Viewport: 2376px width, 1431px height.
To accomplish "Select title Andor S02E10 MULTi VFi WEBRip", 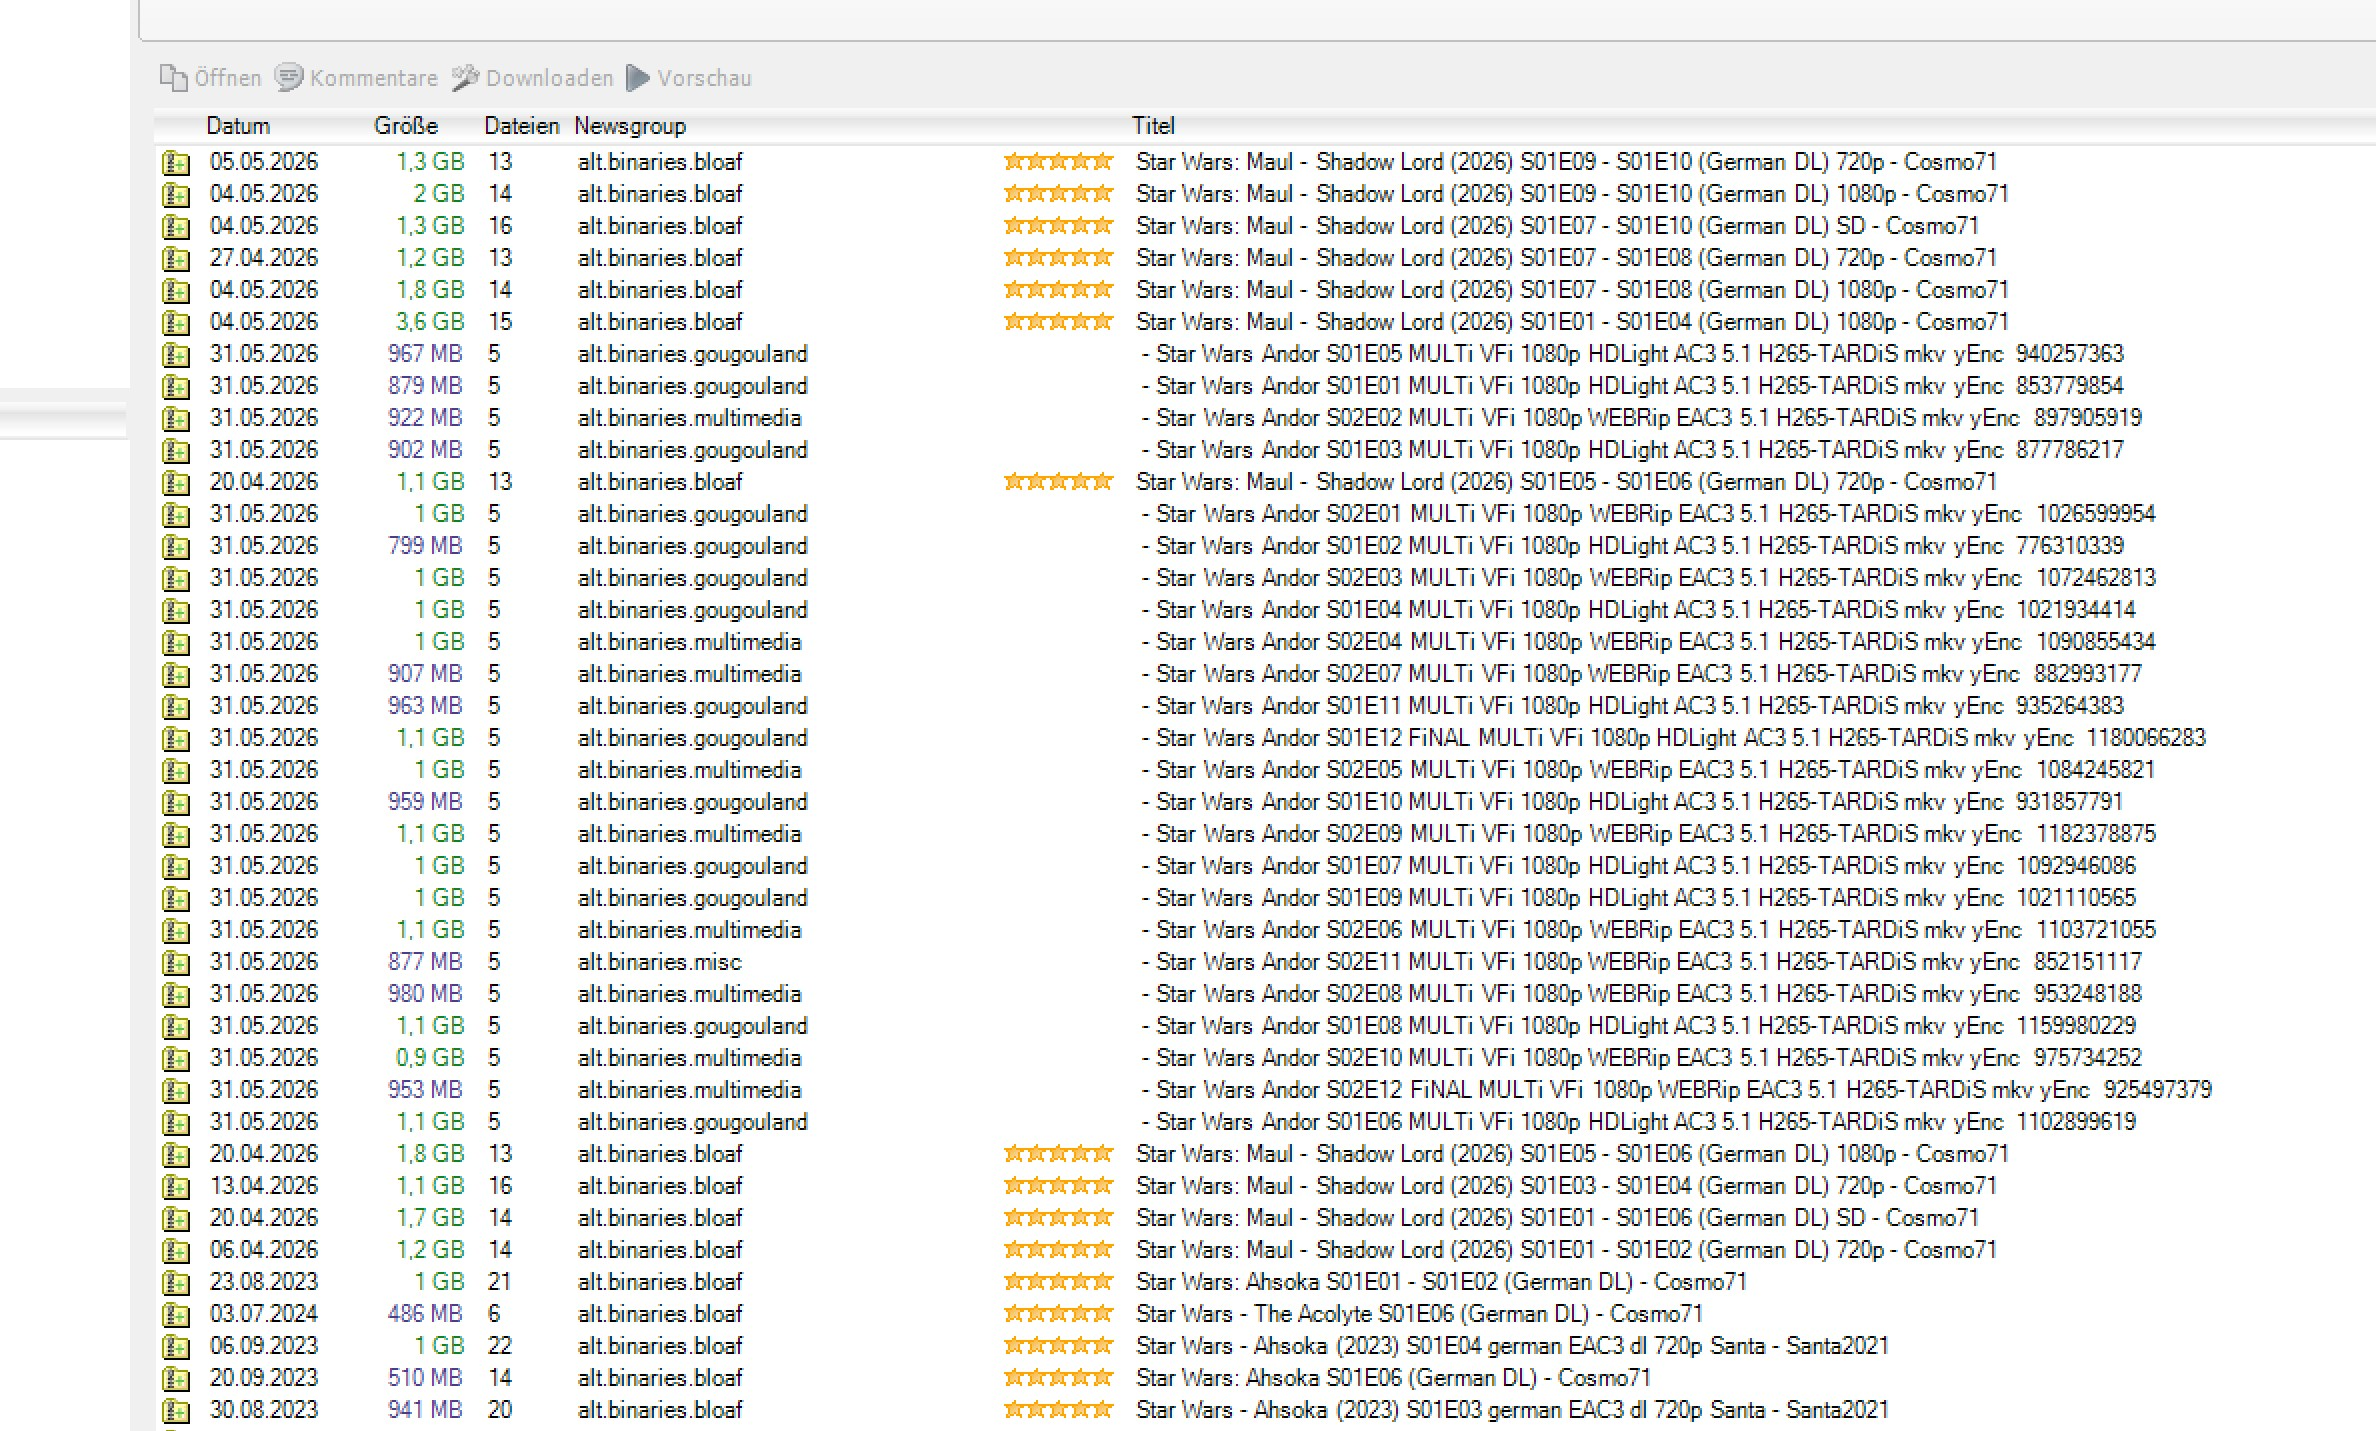I will tap(1642, 1058).
